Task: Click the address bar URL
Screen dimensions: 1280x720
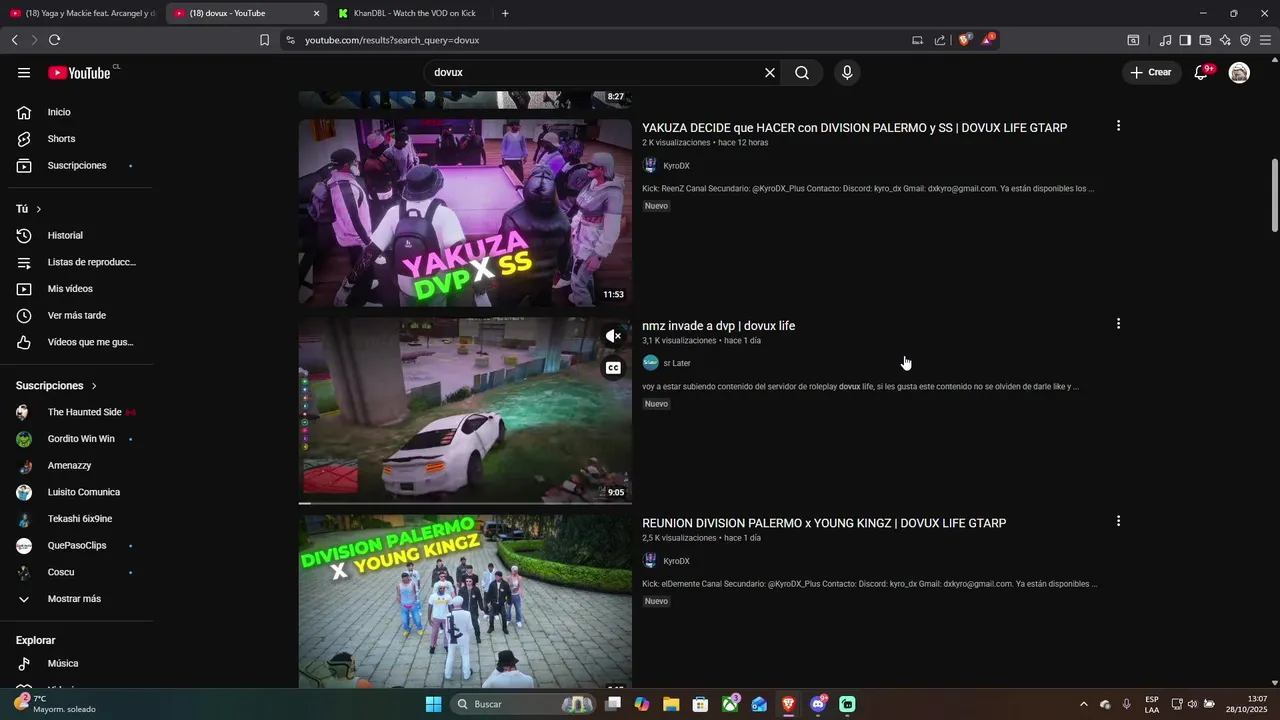Action: click(x=392, y=40)
